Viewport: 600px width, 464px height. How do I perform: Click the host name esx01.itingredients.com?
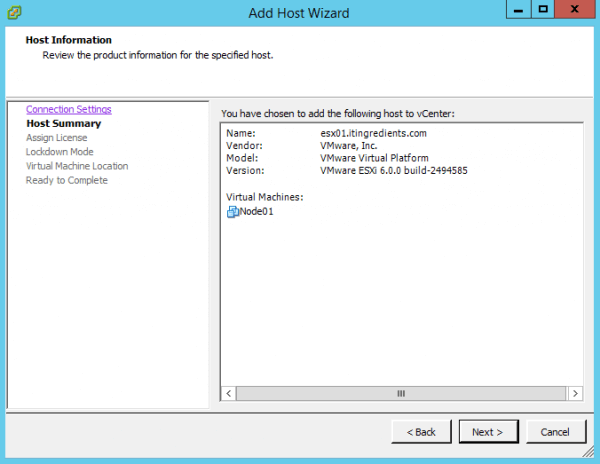(x=373, y=133)
